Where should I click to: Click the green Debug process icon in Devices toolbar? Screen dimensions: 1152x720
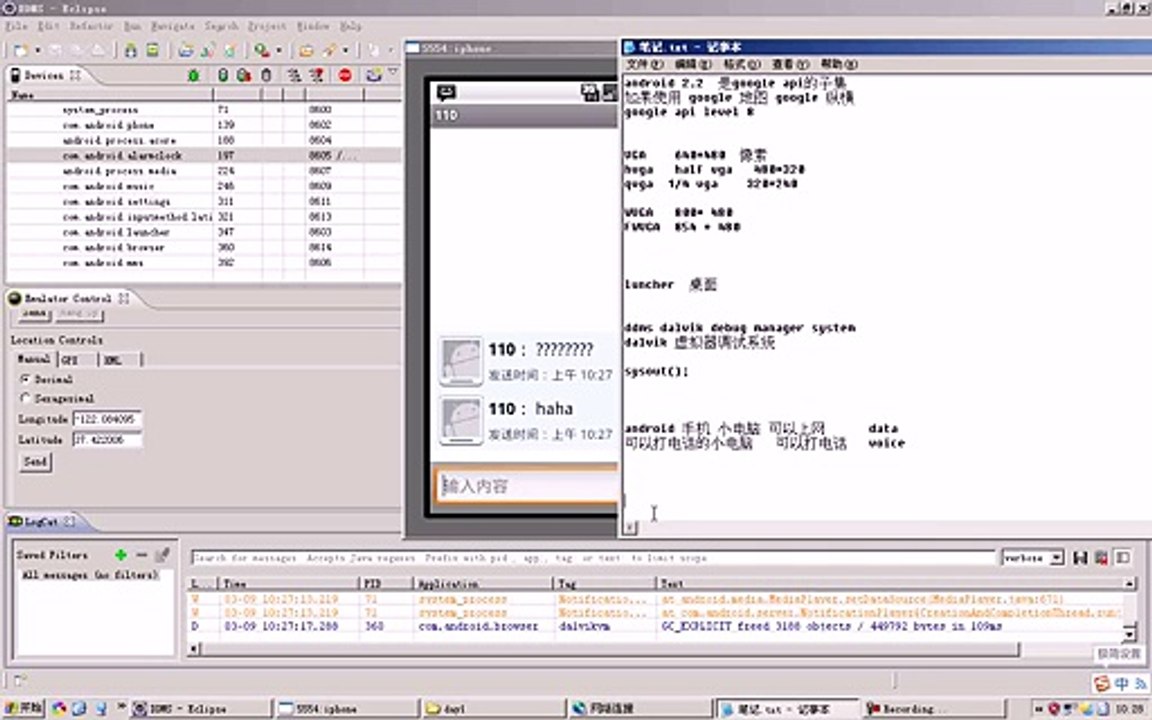tap(194, 75)
